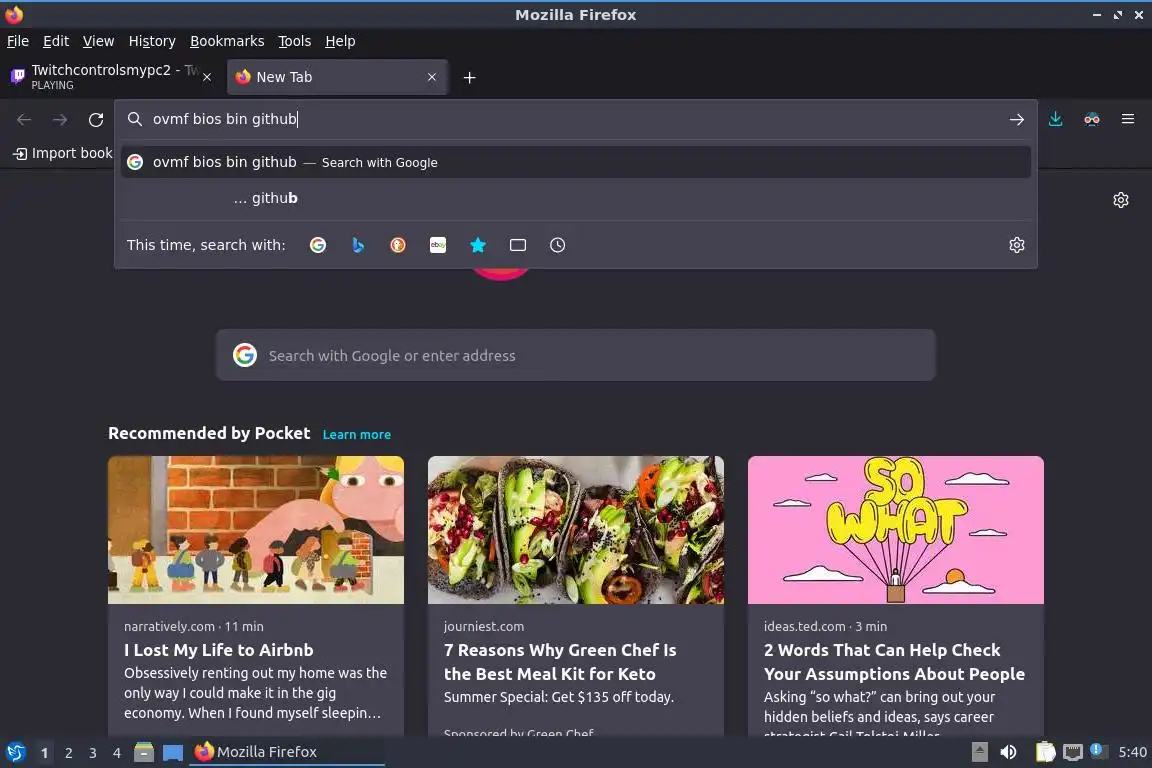
Task: Click the glasses extension icon in the toolbar
Action: point(1092,119)
